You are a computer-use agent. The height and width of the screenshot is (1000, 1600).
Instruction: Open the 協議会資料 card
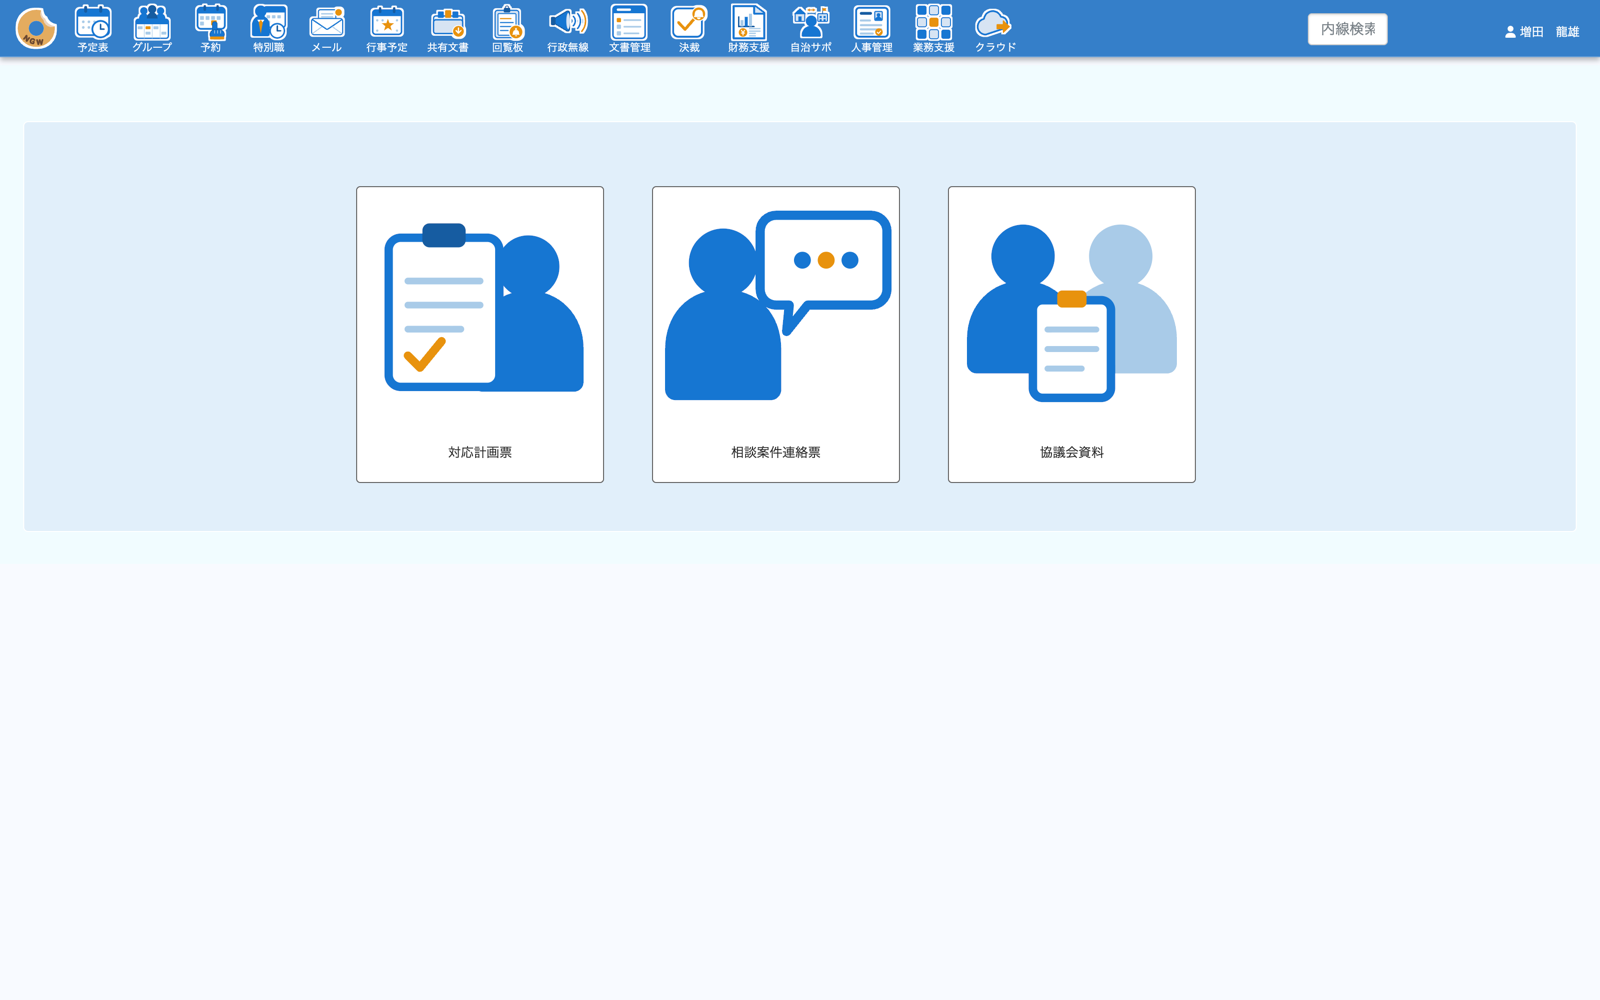point(1072,334)
